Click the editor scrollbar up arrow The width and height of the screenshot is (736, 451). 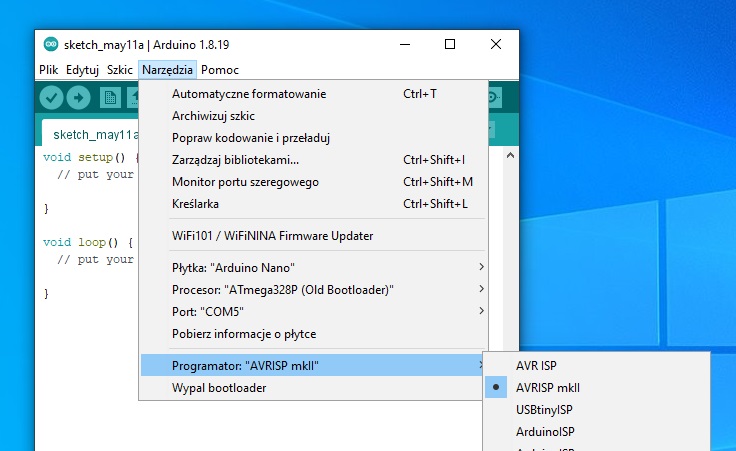pyautogui.click(x=511, y=155)
